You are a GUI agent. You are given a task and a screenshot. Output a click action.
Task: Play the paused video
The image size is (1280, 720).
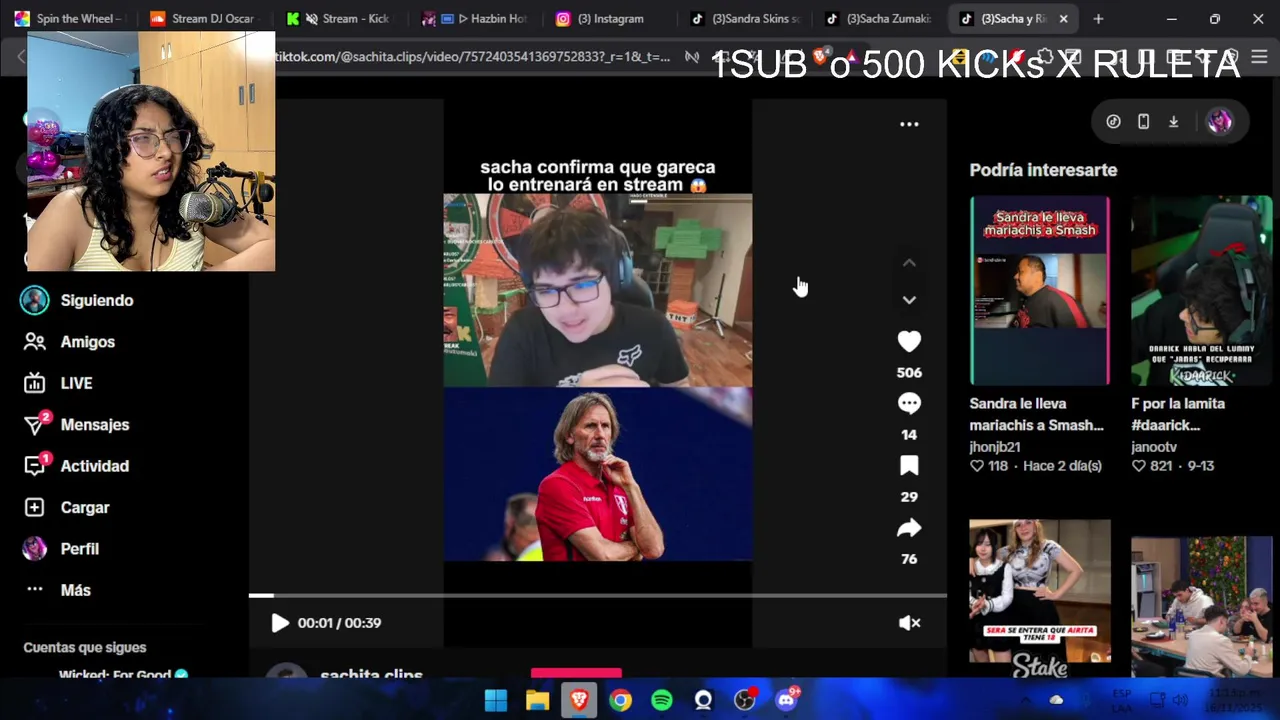pos(280,623)
